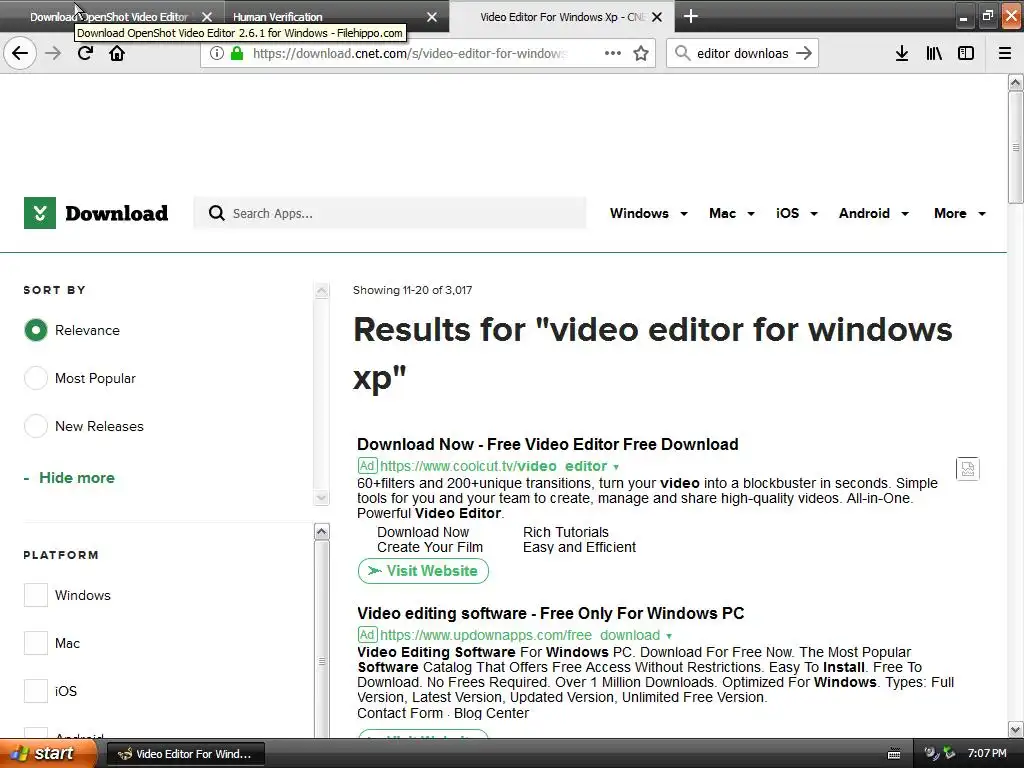The image size is (1024, 768).
Task: Expand the Windows navigation dropdown
Action: [648, 214]
